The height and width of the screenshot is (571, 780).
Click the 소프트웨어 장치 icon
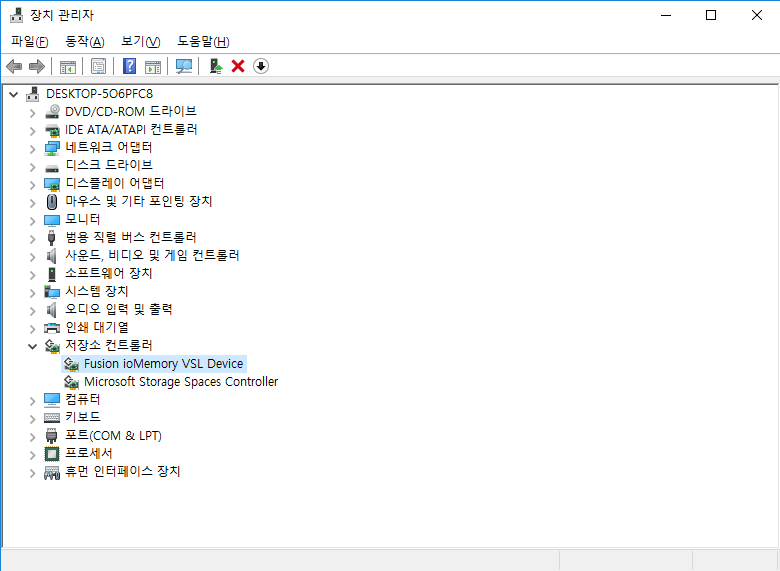(52, 274)
